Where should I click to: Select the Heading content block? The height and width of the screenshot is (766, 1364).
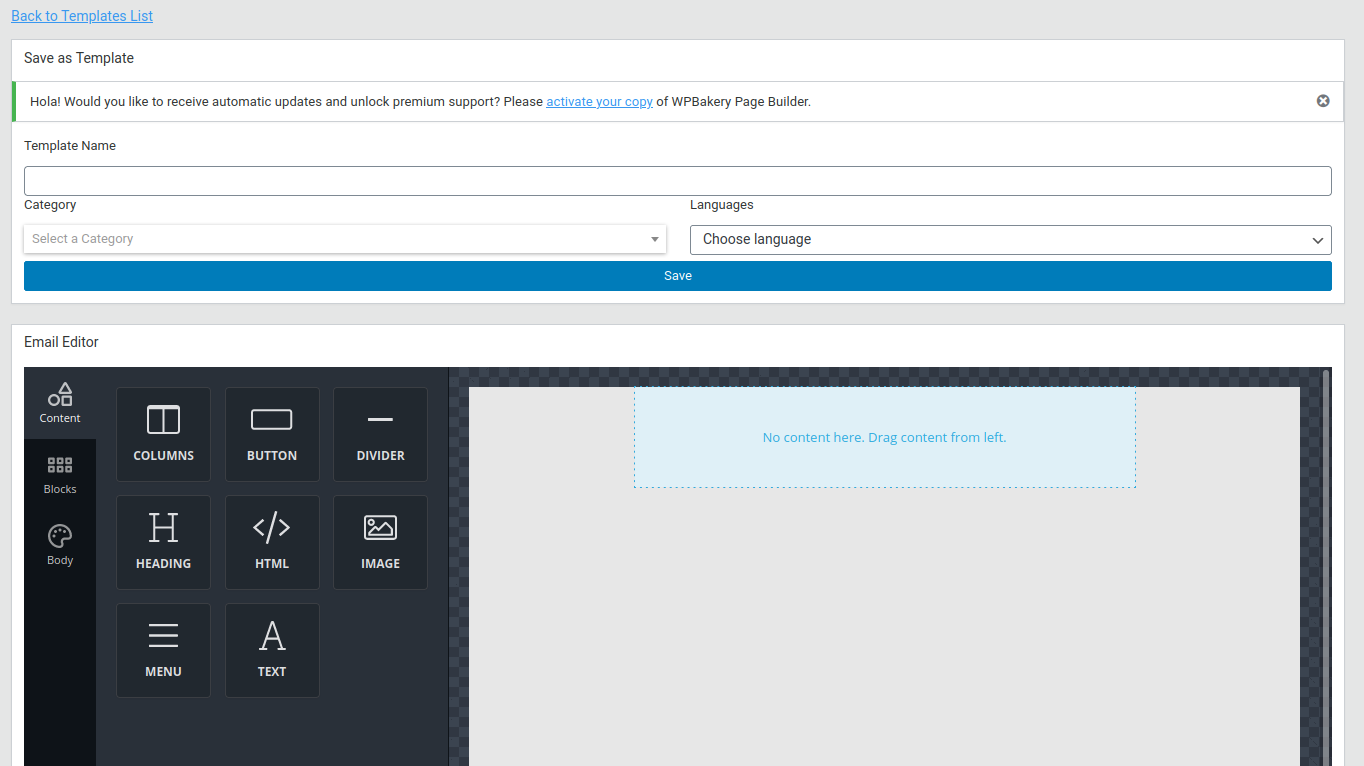click(163, 542)
